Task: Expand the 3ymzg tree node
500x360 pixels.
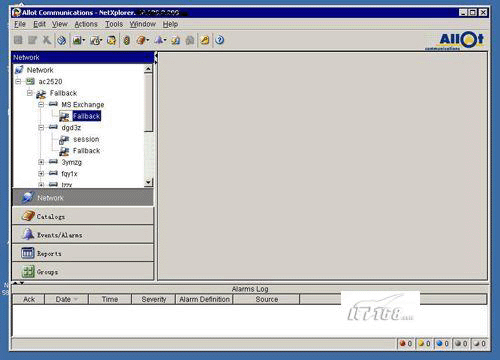Action: tap(41, 162)
